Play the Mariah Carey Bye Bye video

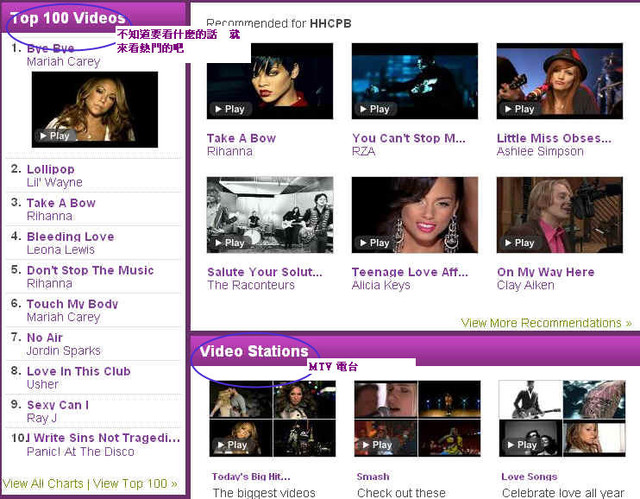click(55, 135)
